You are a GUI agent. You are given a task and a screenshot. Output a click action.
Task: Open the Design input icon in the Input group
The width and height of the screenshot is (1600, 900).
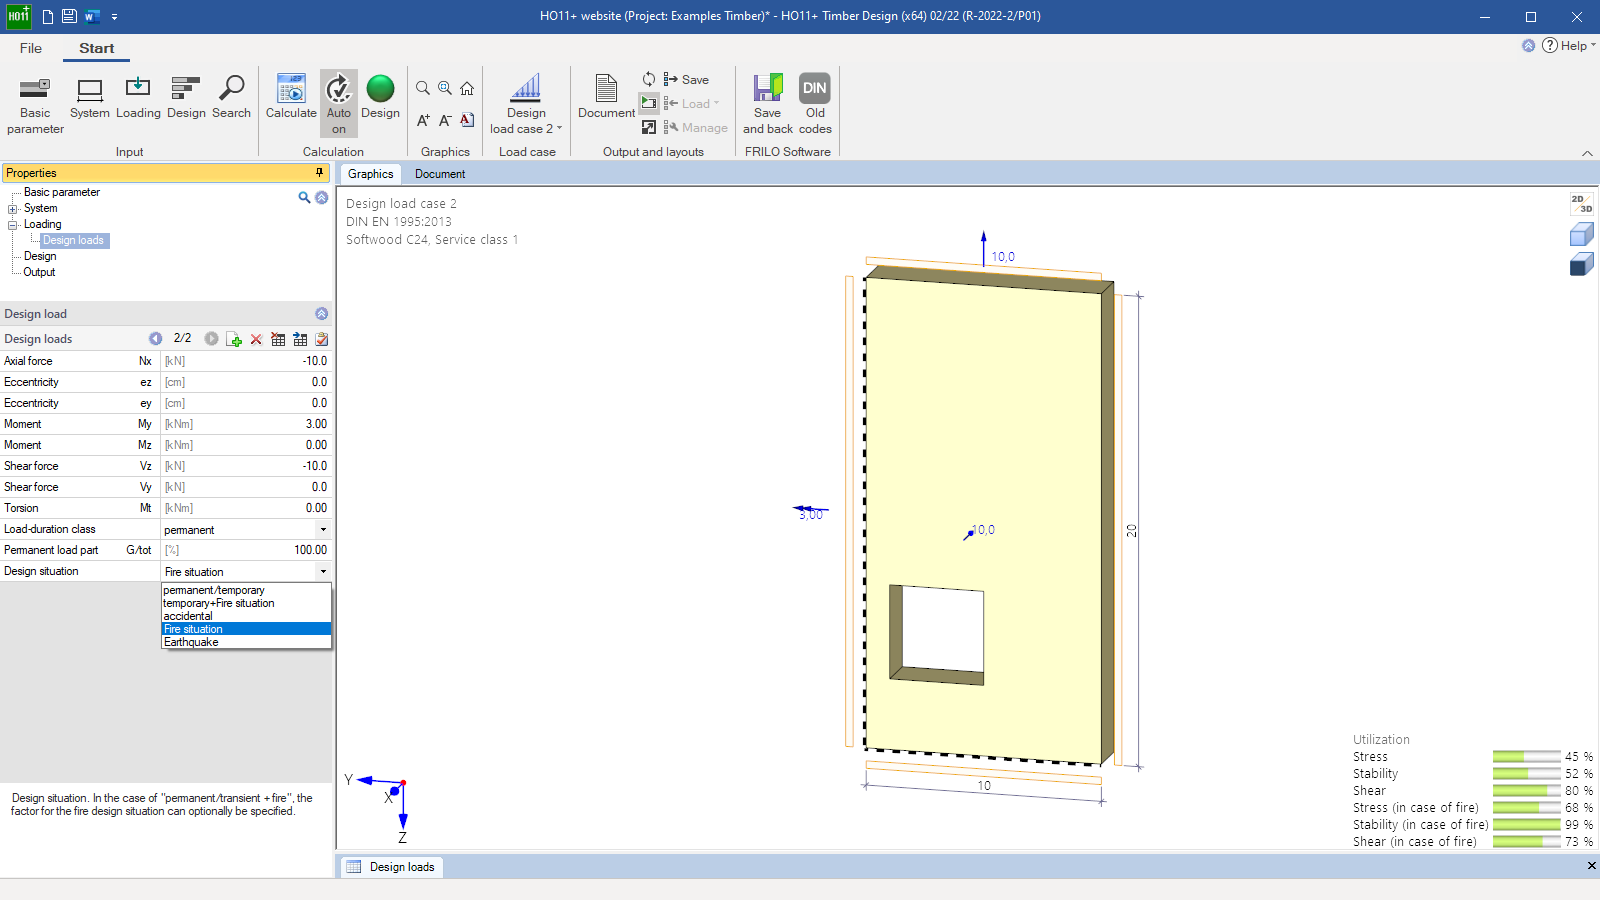[186, 98]
